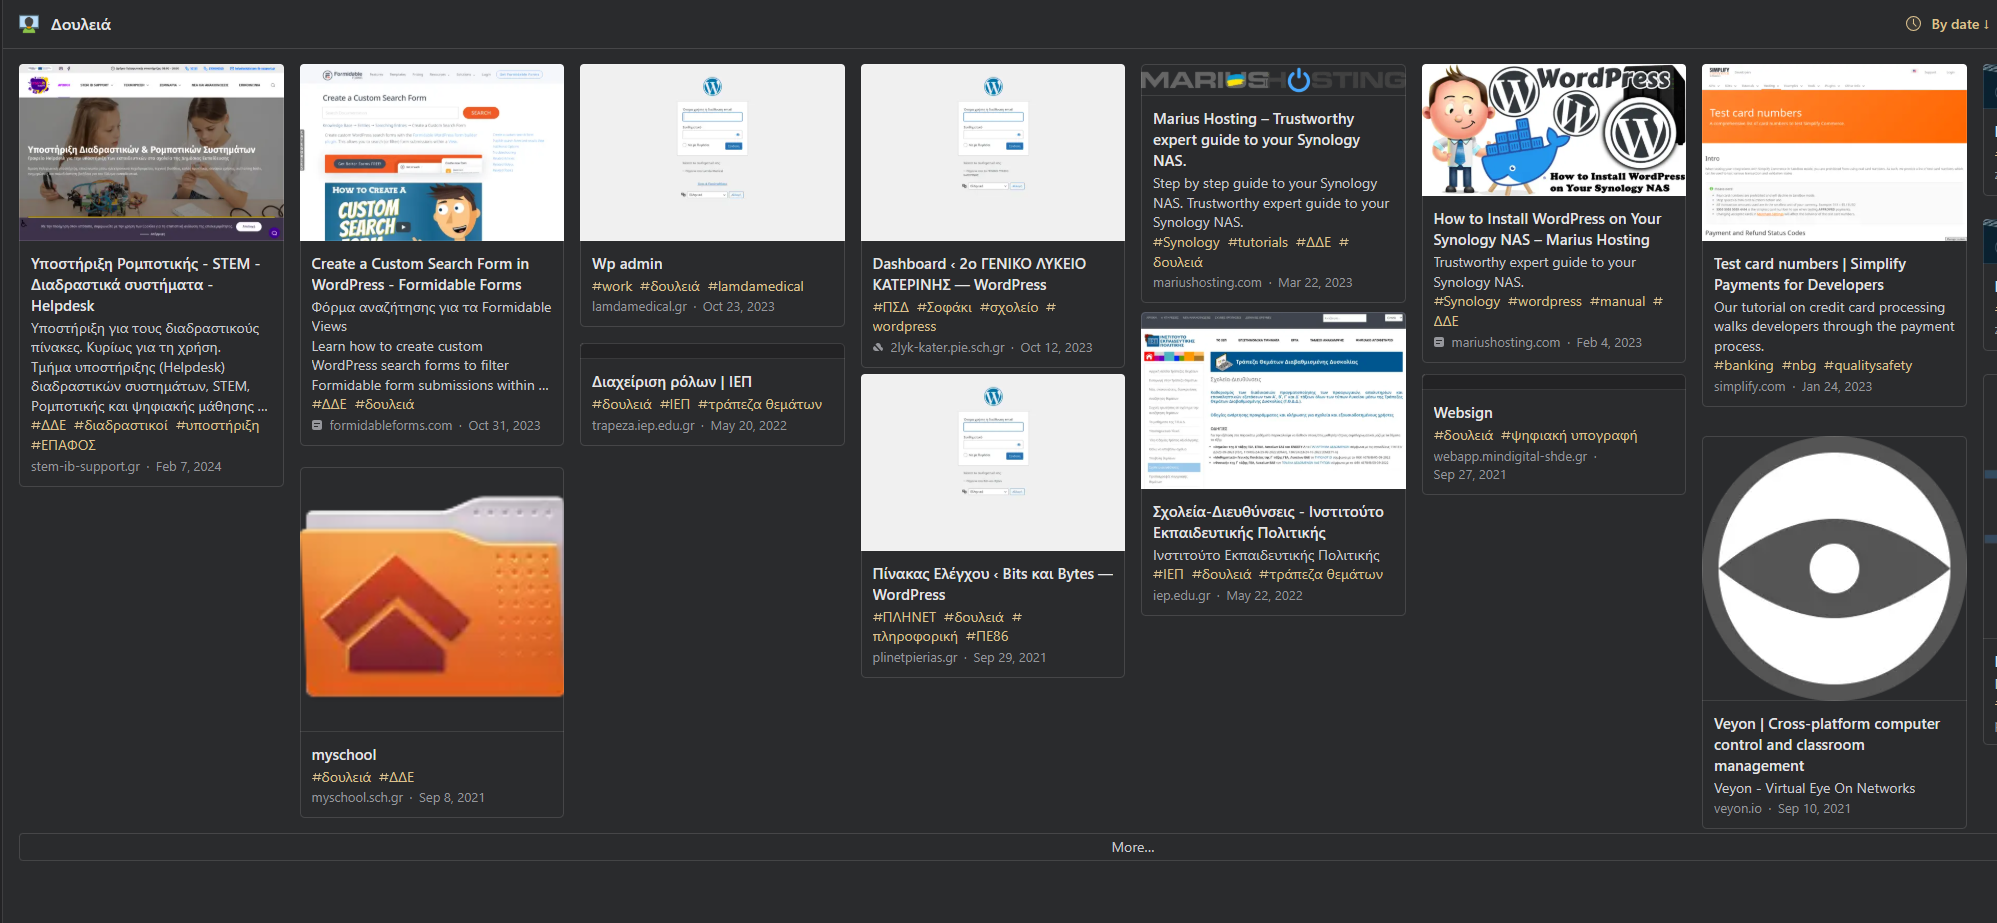Open Test card numbers | Simplify title
Screen dimensions: 1997x923
click(1810, 274)
